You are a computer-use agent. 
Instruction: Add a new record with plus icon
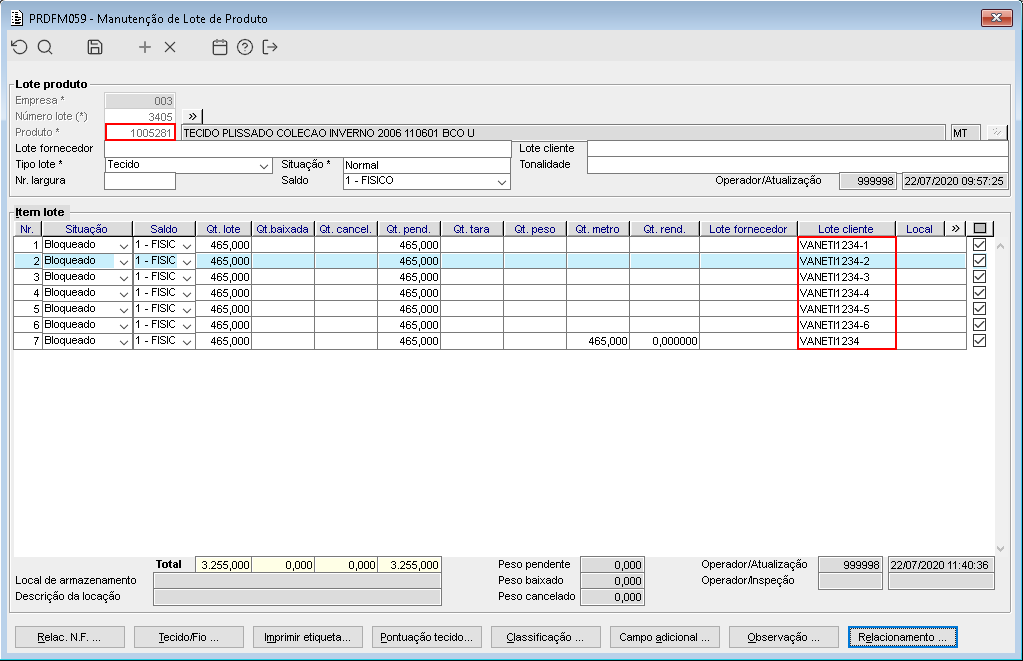point(145,47)
